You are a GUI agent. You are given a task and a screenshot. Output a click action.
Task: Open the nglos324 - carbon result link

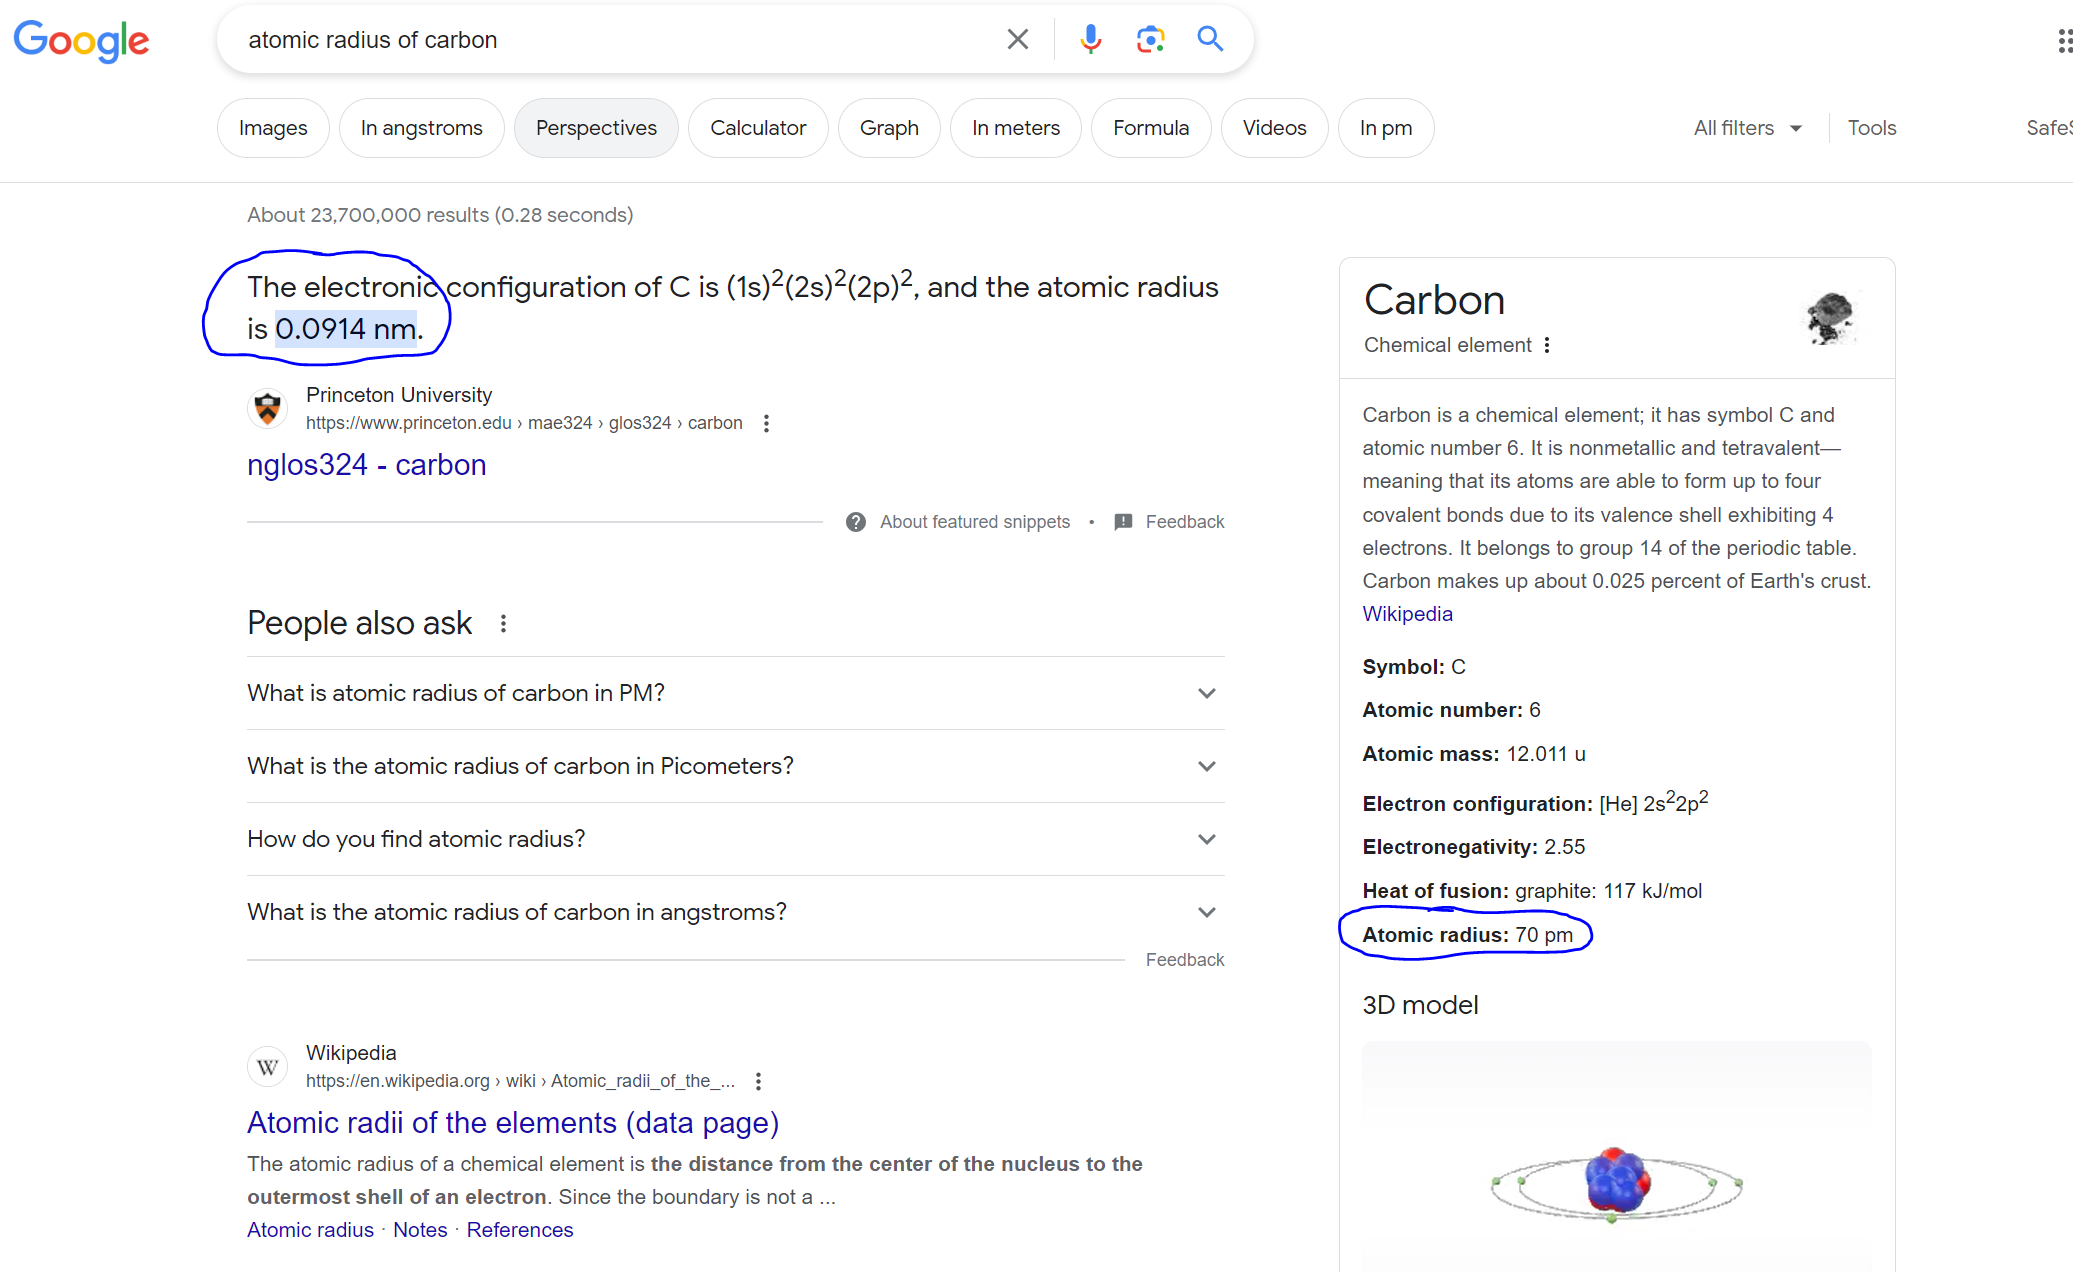coord(366,465)
